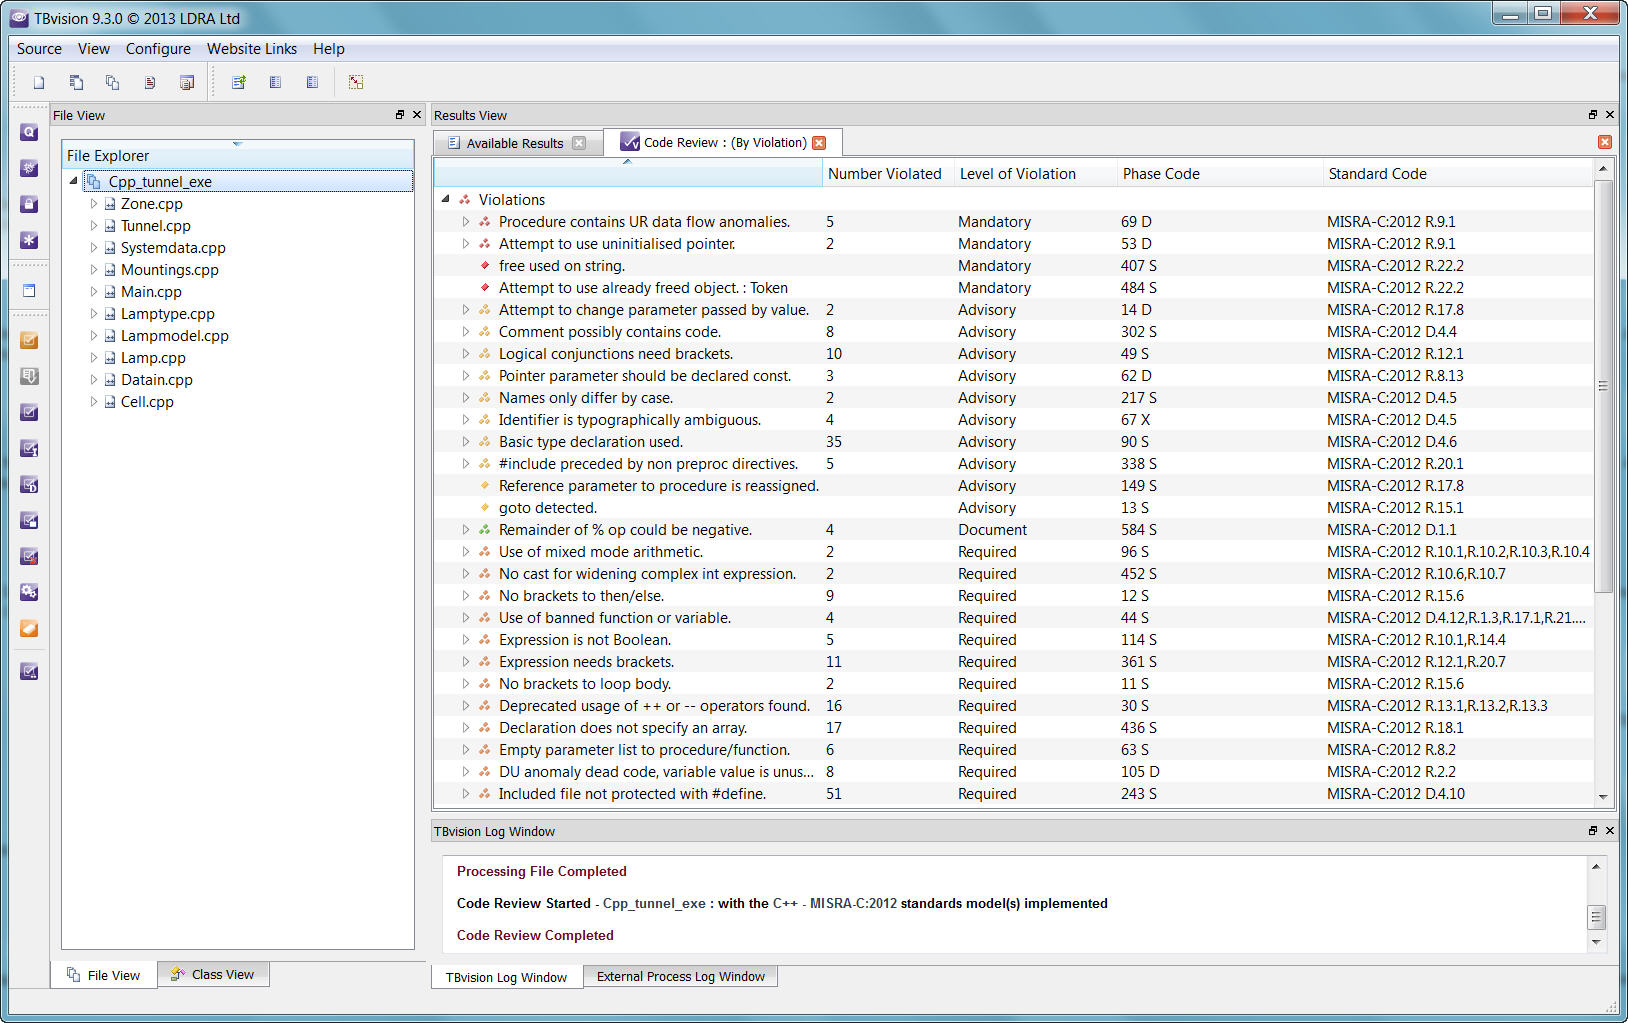The image size is (1628, 1023).
Task: Collapse the Cpp_tunnel_exe project node
Action: (74, 181)
